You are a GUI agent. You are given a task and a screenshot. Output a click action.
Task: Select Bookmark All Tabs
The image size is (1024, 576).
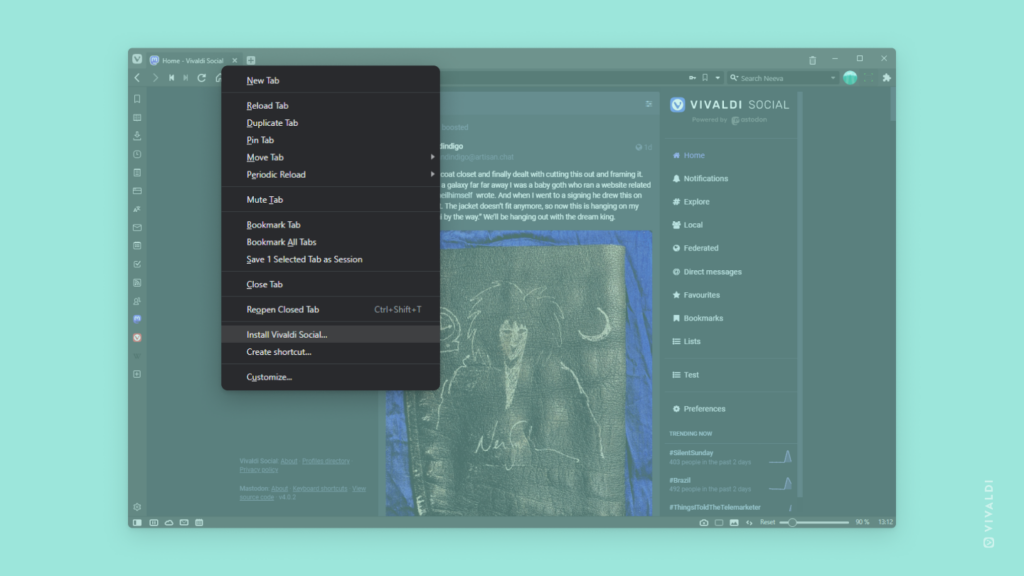pos(330,242)
